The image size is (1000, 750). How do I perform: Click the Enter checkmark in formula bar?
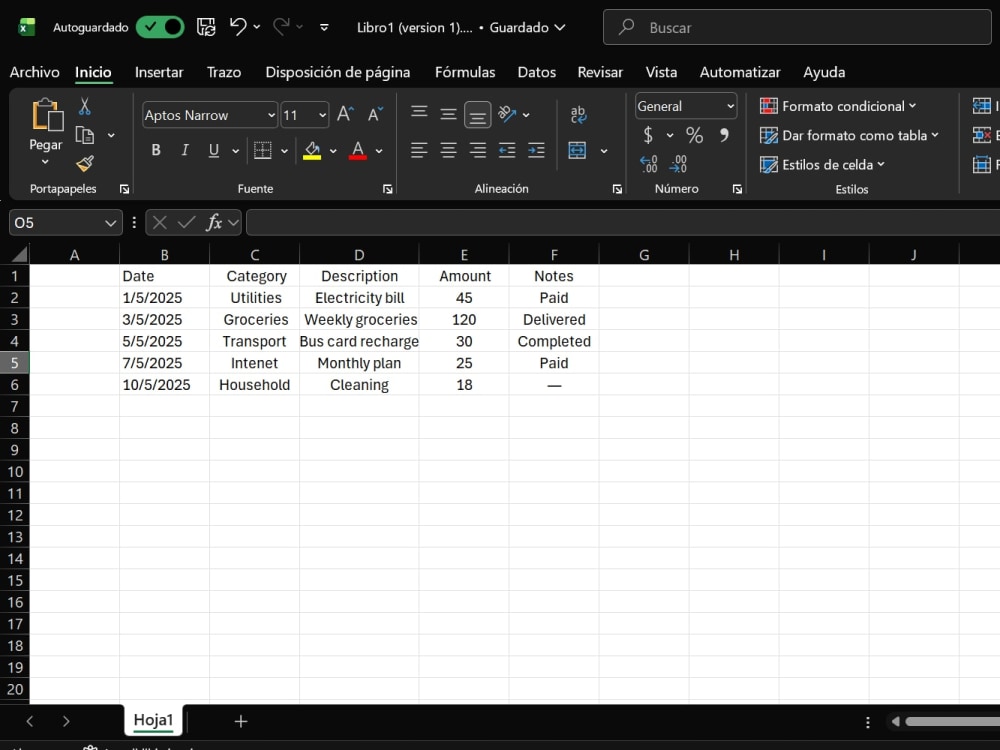186,223
